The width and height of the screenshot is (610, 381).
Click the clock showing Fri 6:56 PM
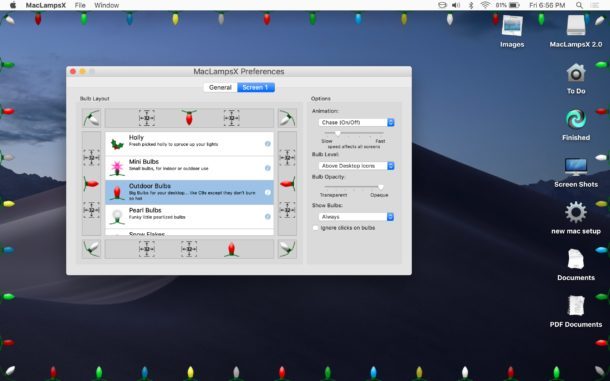(x=547, y=5)
